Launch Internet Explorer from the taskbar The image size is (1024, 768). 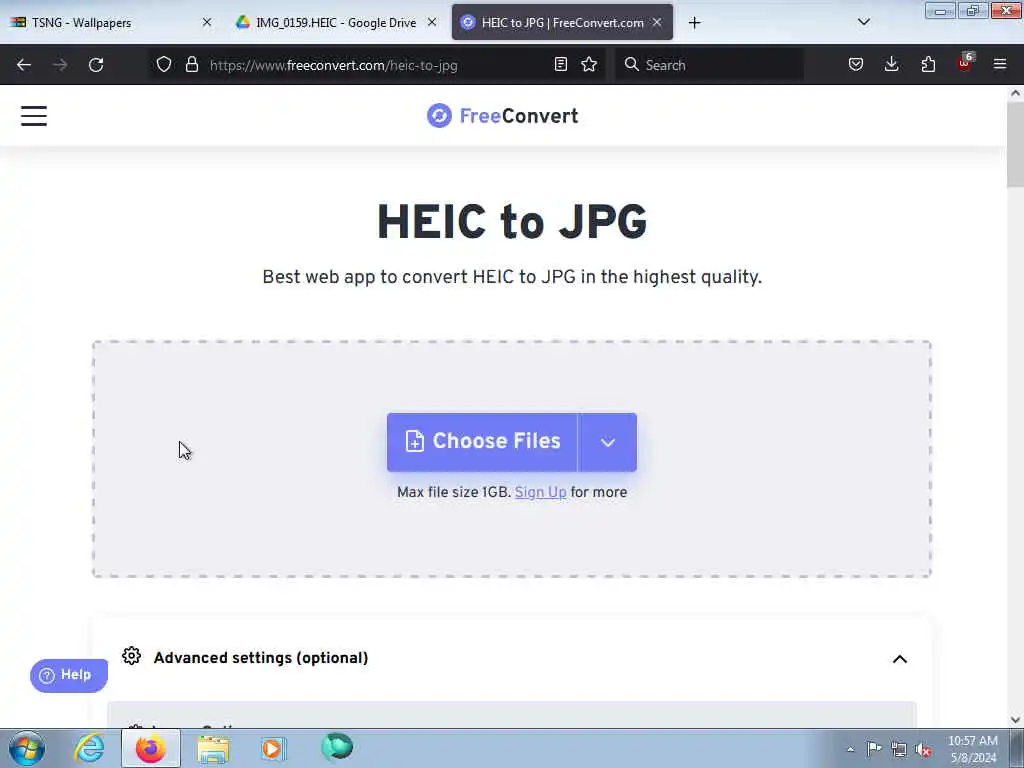(89, 748)
